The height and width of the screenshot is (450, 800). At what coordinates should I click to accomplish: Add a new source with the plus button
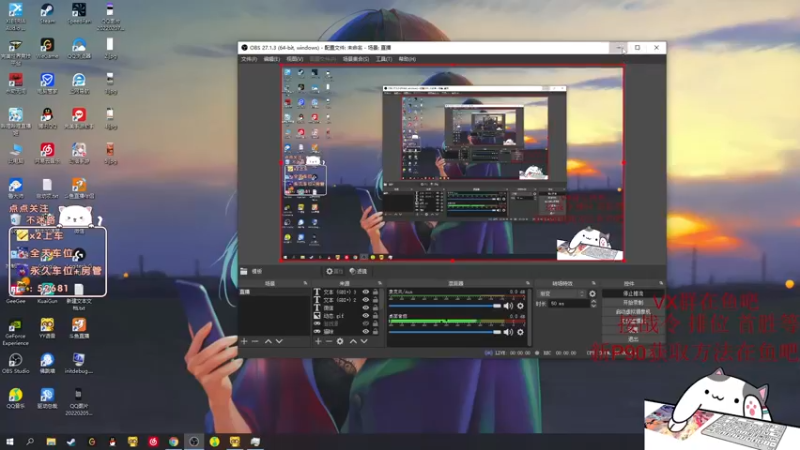(318, 341)
